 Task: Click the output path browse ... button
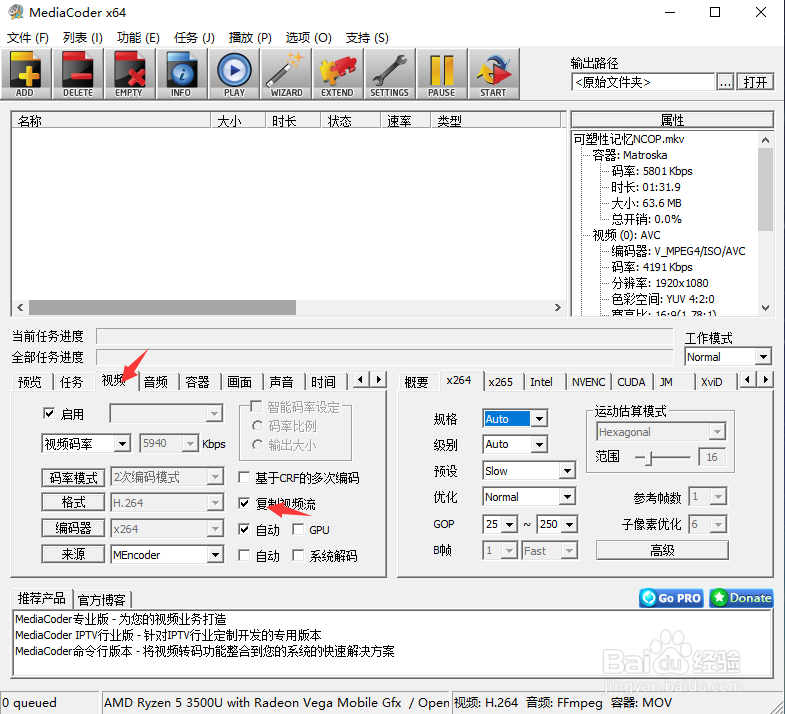725,82
